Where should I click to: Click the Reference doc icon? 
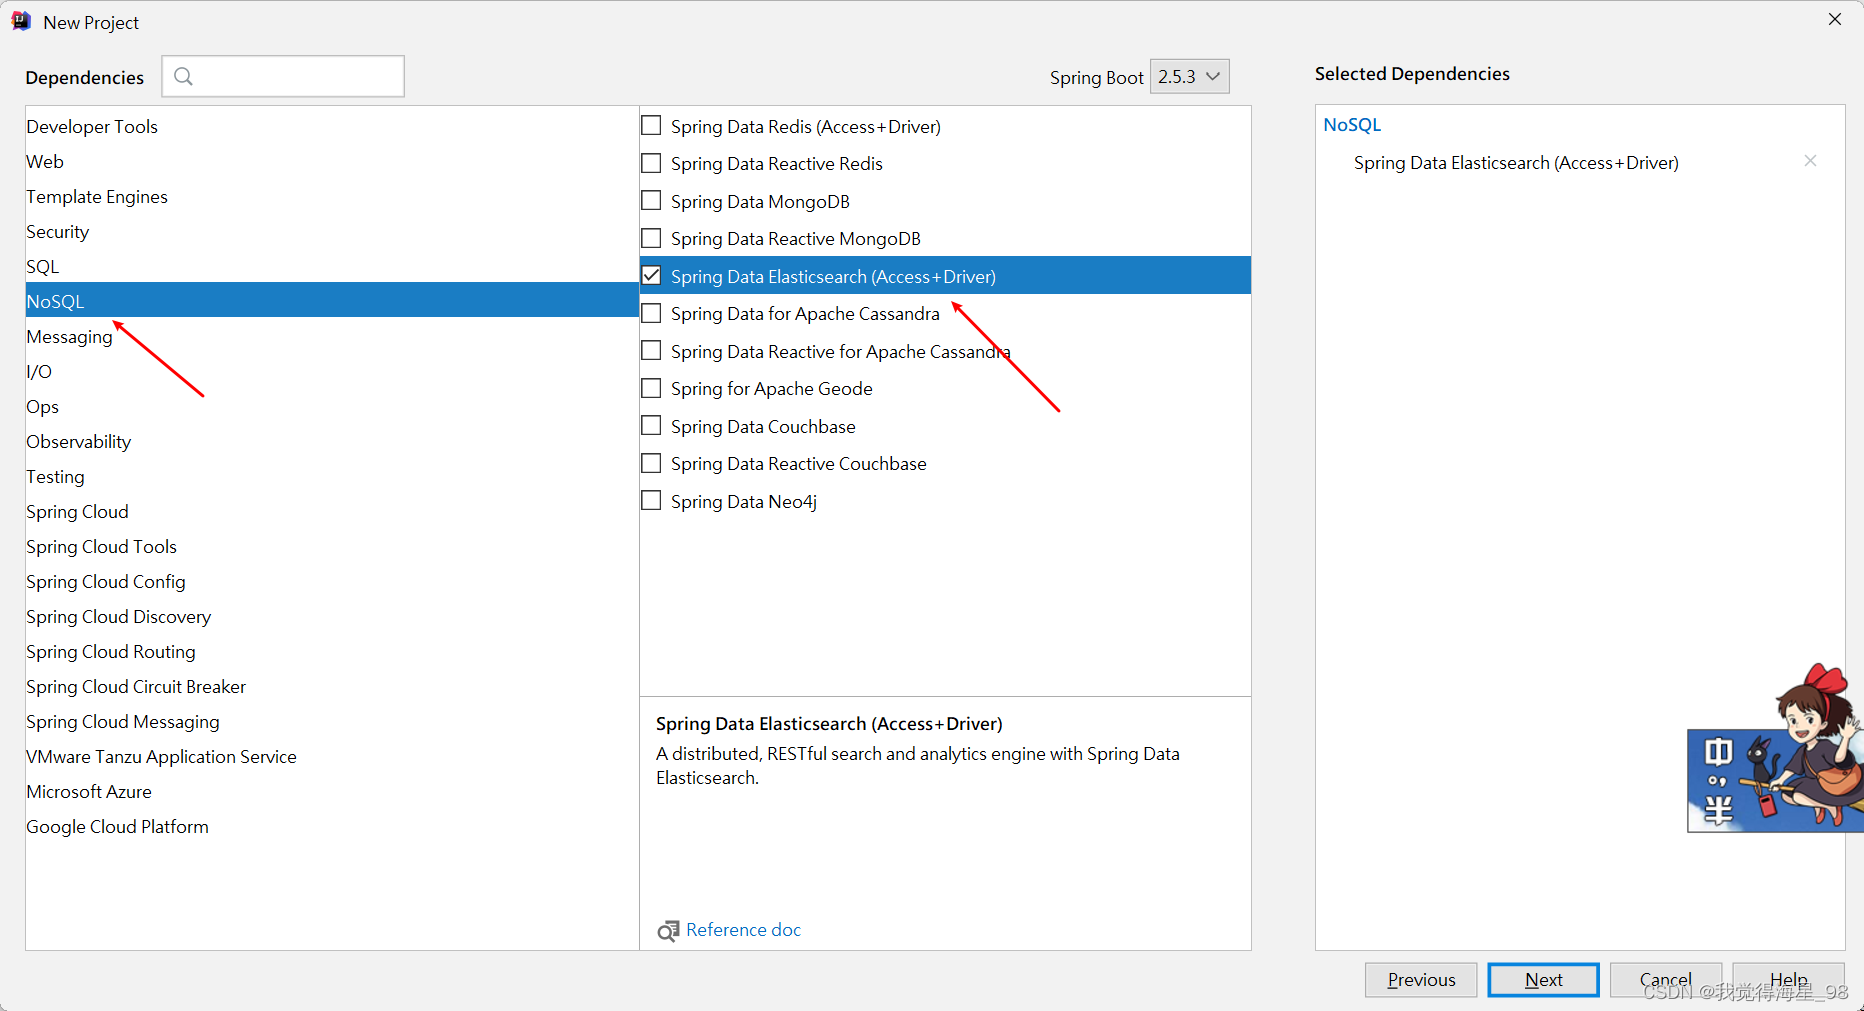(x=668, y=931)
